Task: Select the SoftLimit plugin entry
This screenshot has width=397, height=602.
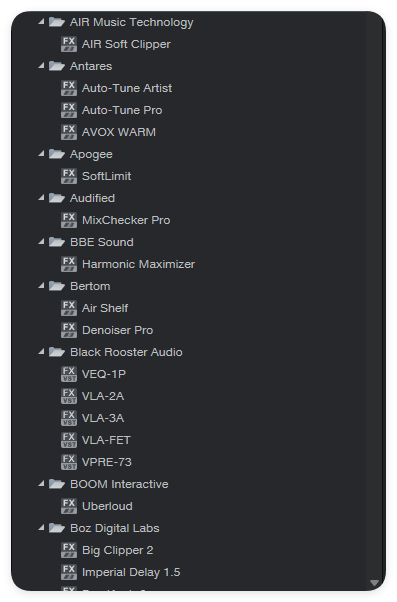Action: [x=106, y=176]
